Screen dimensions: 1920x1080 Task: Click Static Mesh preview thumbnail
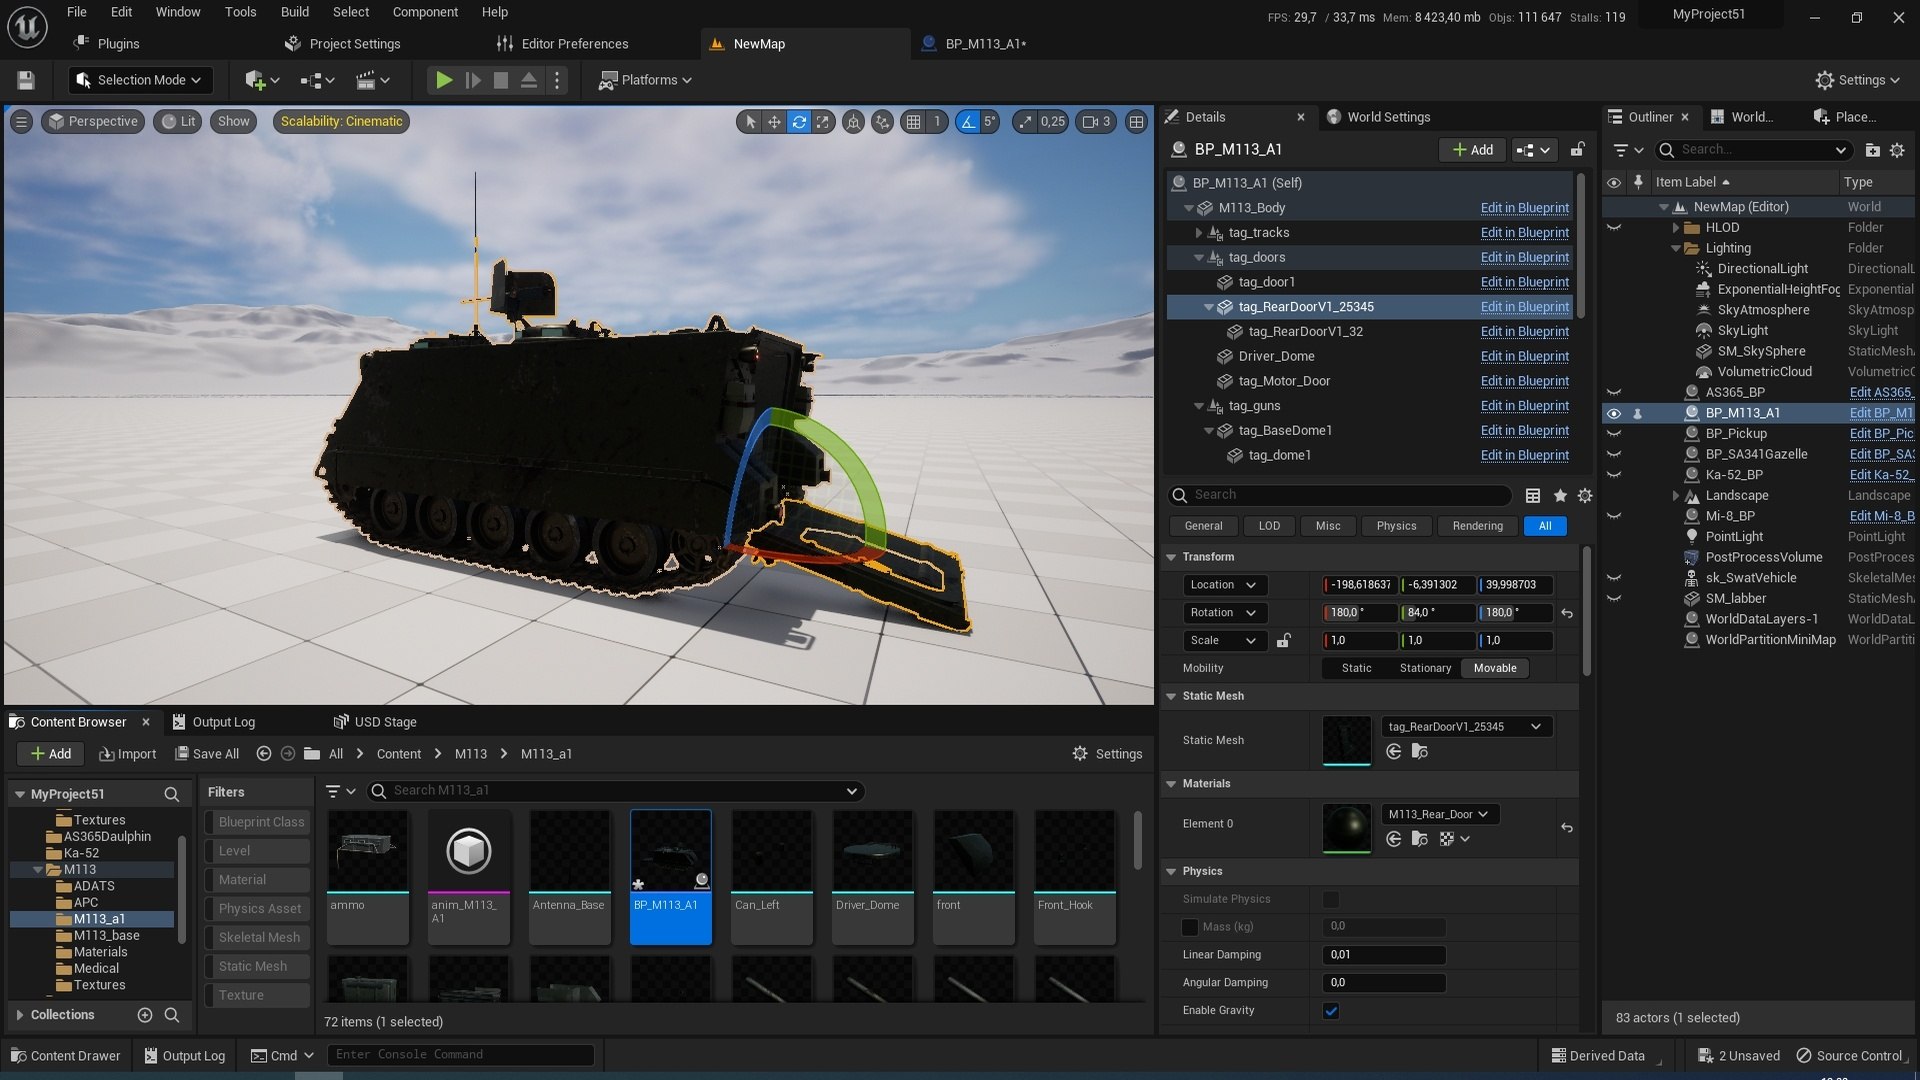pos(1346,741)
